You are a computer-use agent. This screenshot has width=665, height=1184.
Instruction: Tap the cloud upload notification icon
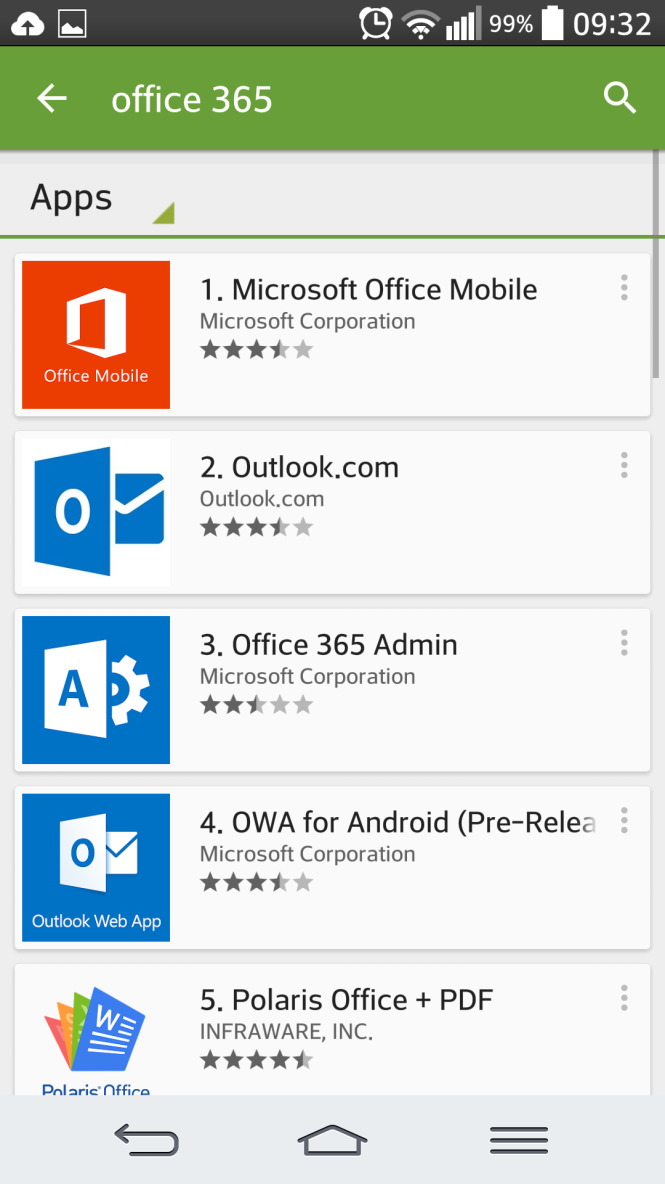coord(27,25)
